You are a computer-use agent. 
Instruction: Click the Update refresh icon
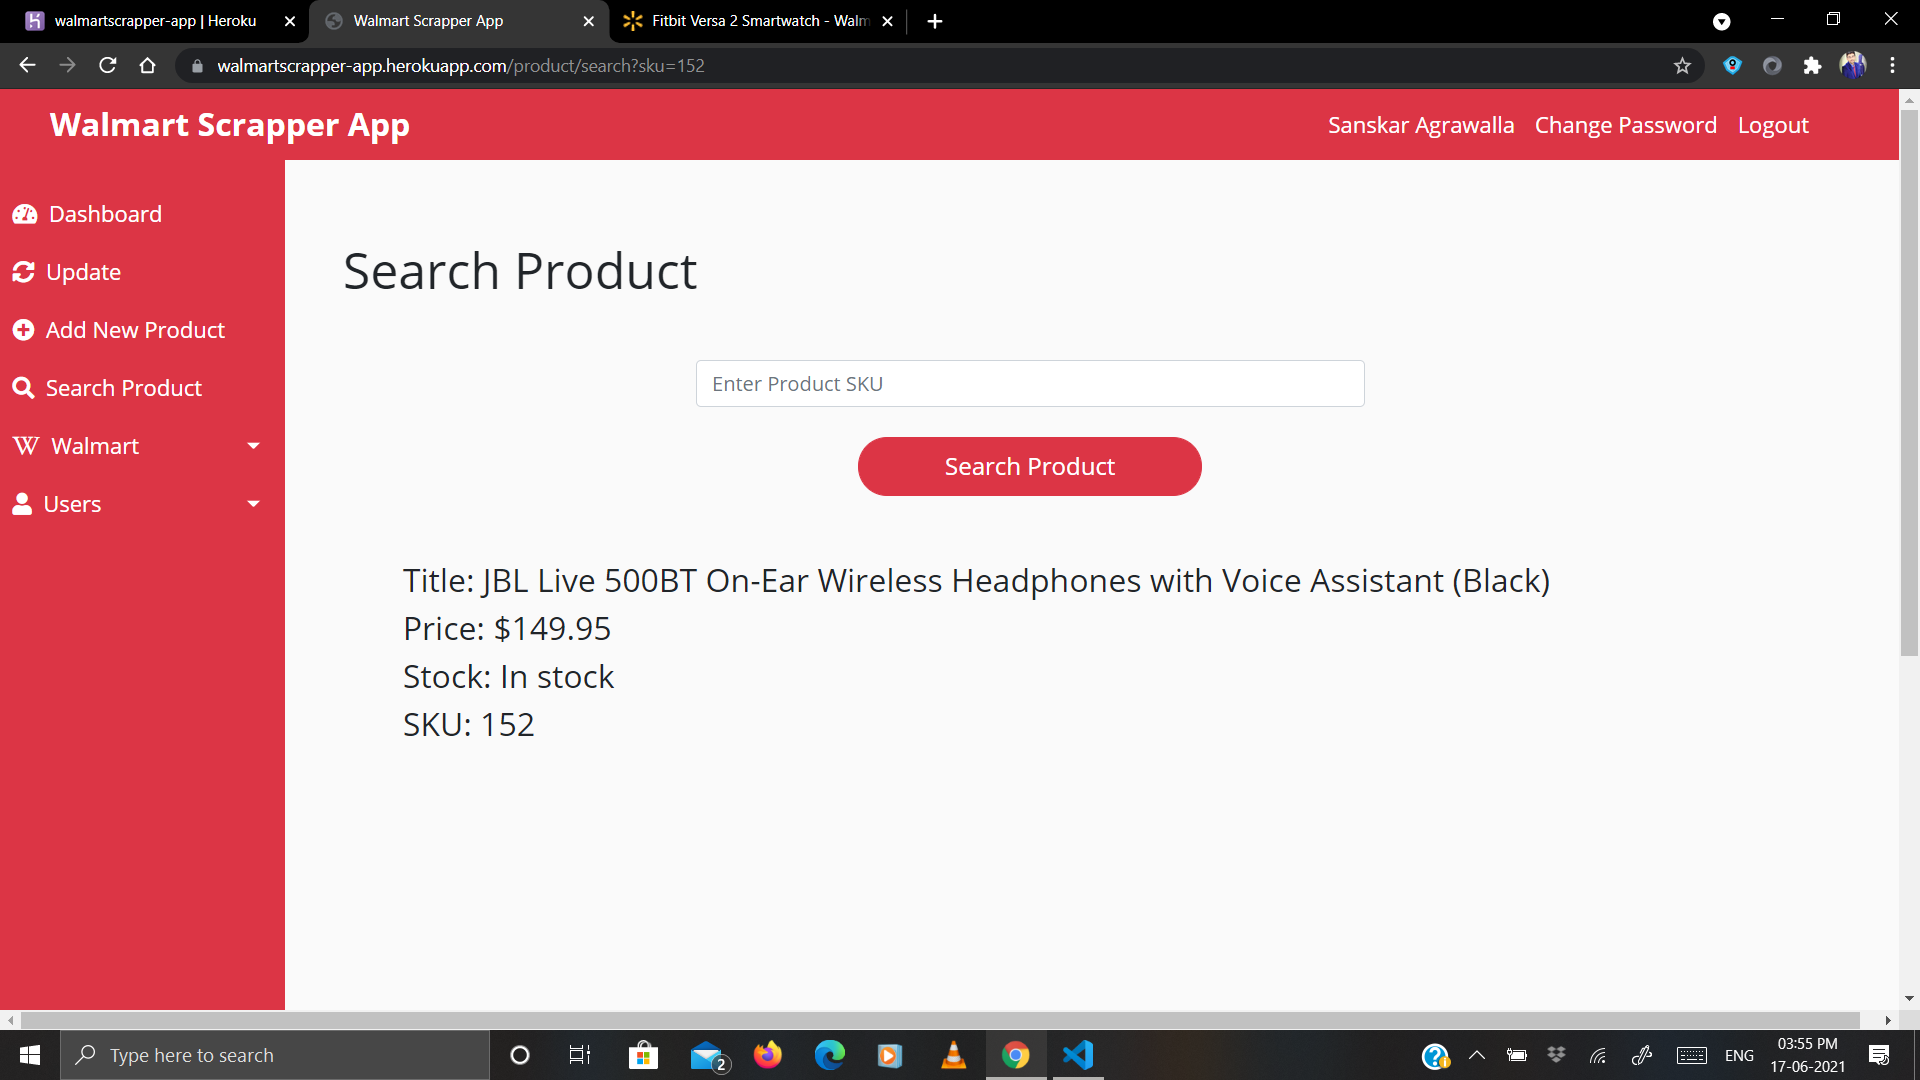[24, 272]
